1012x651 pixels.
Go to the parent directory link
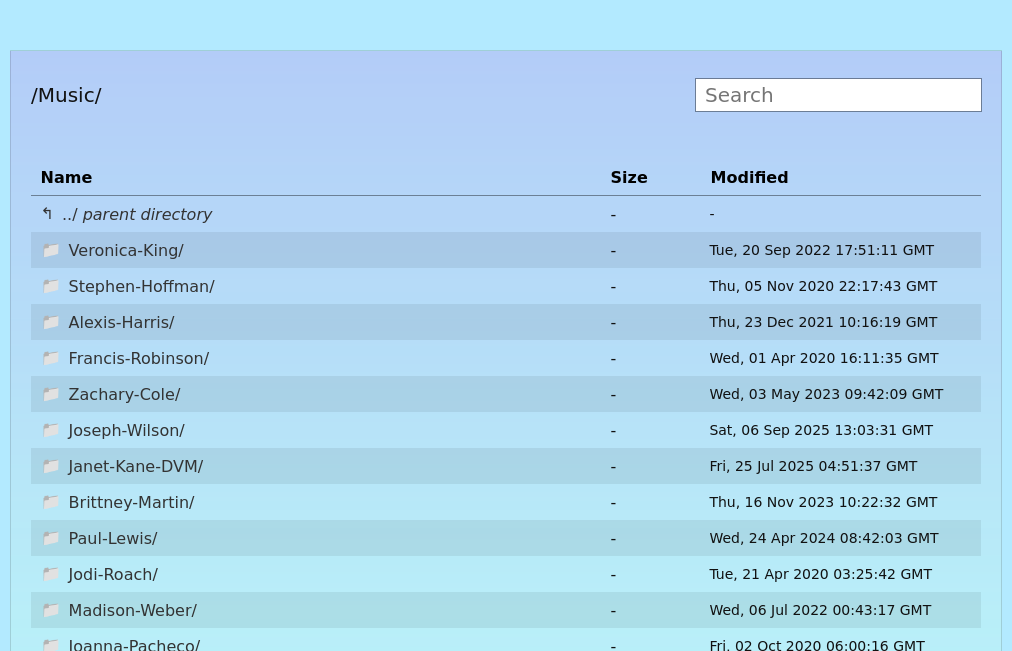137,214
